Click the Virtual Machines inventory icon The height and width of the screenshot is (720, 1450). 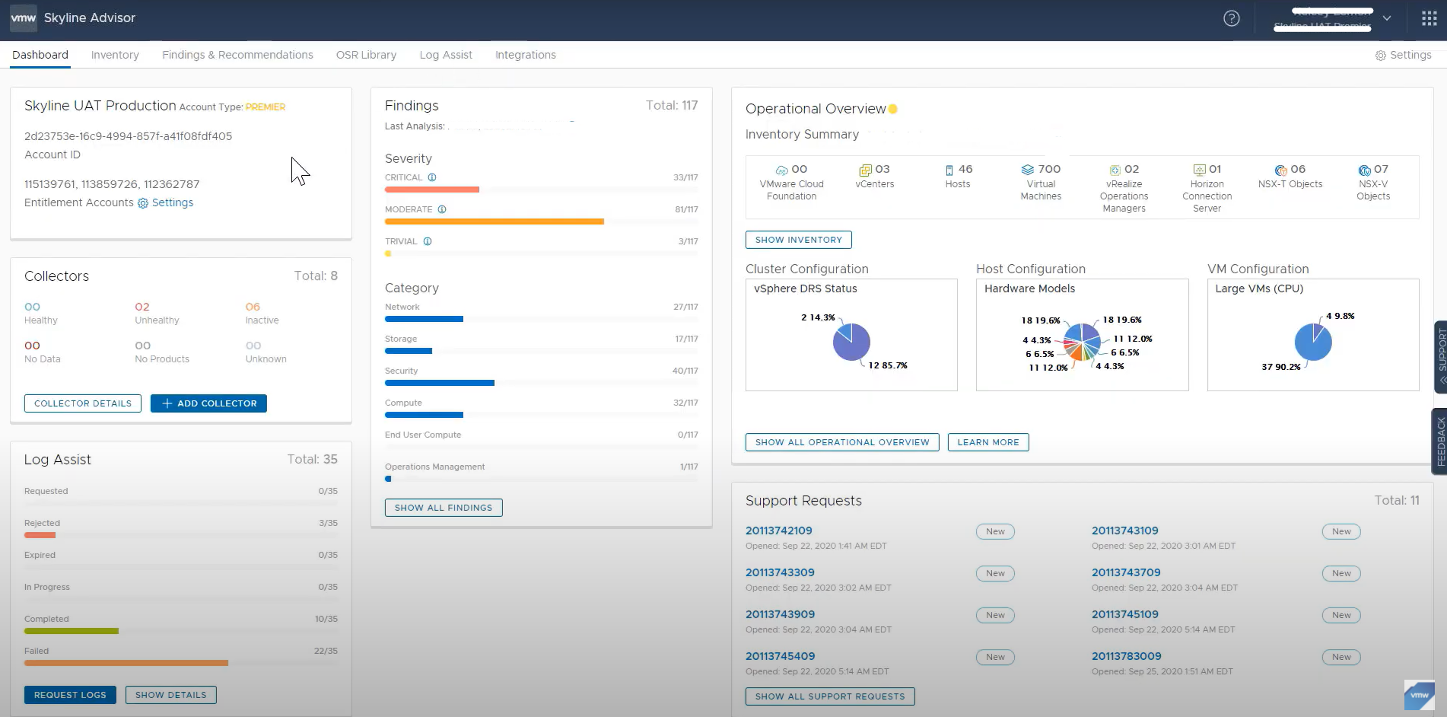click(1027, 171)
